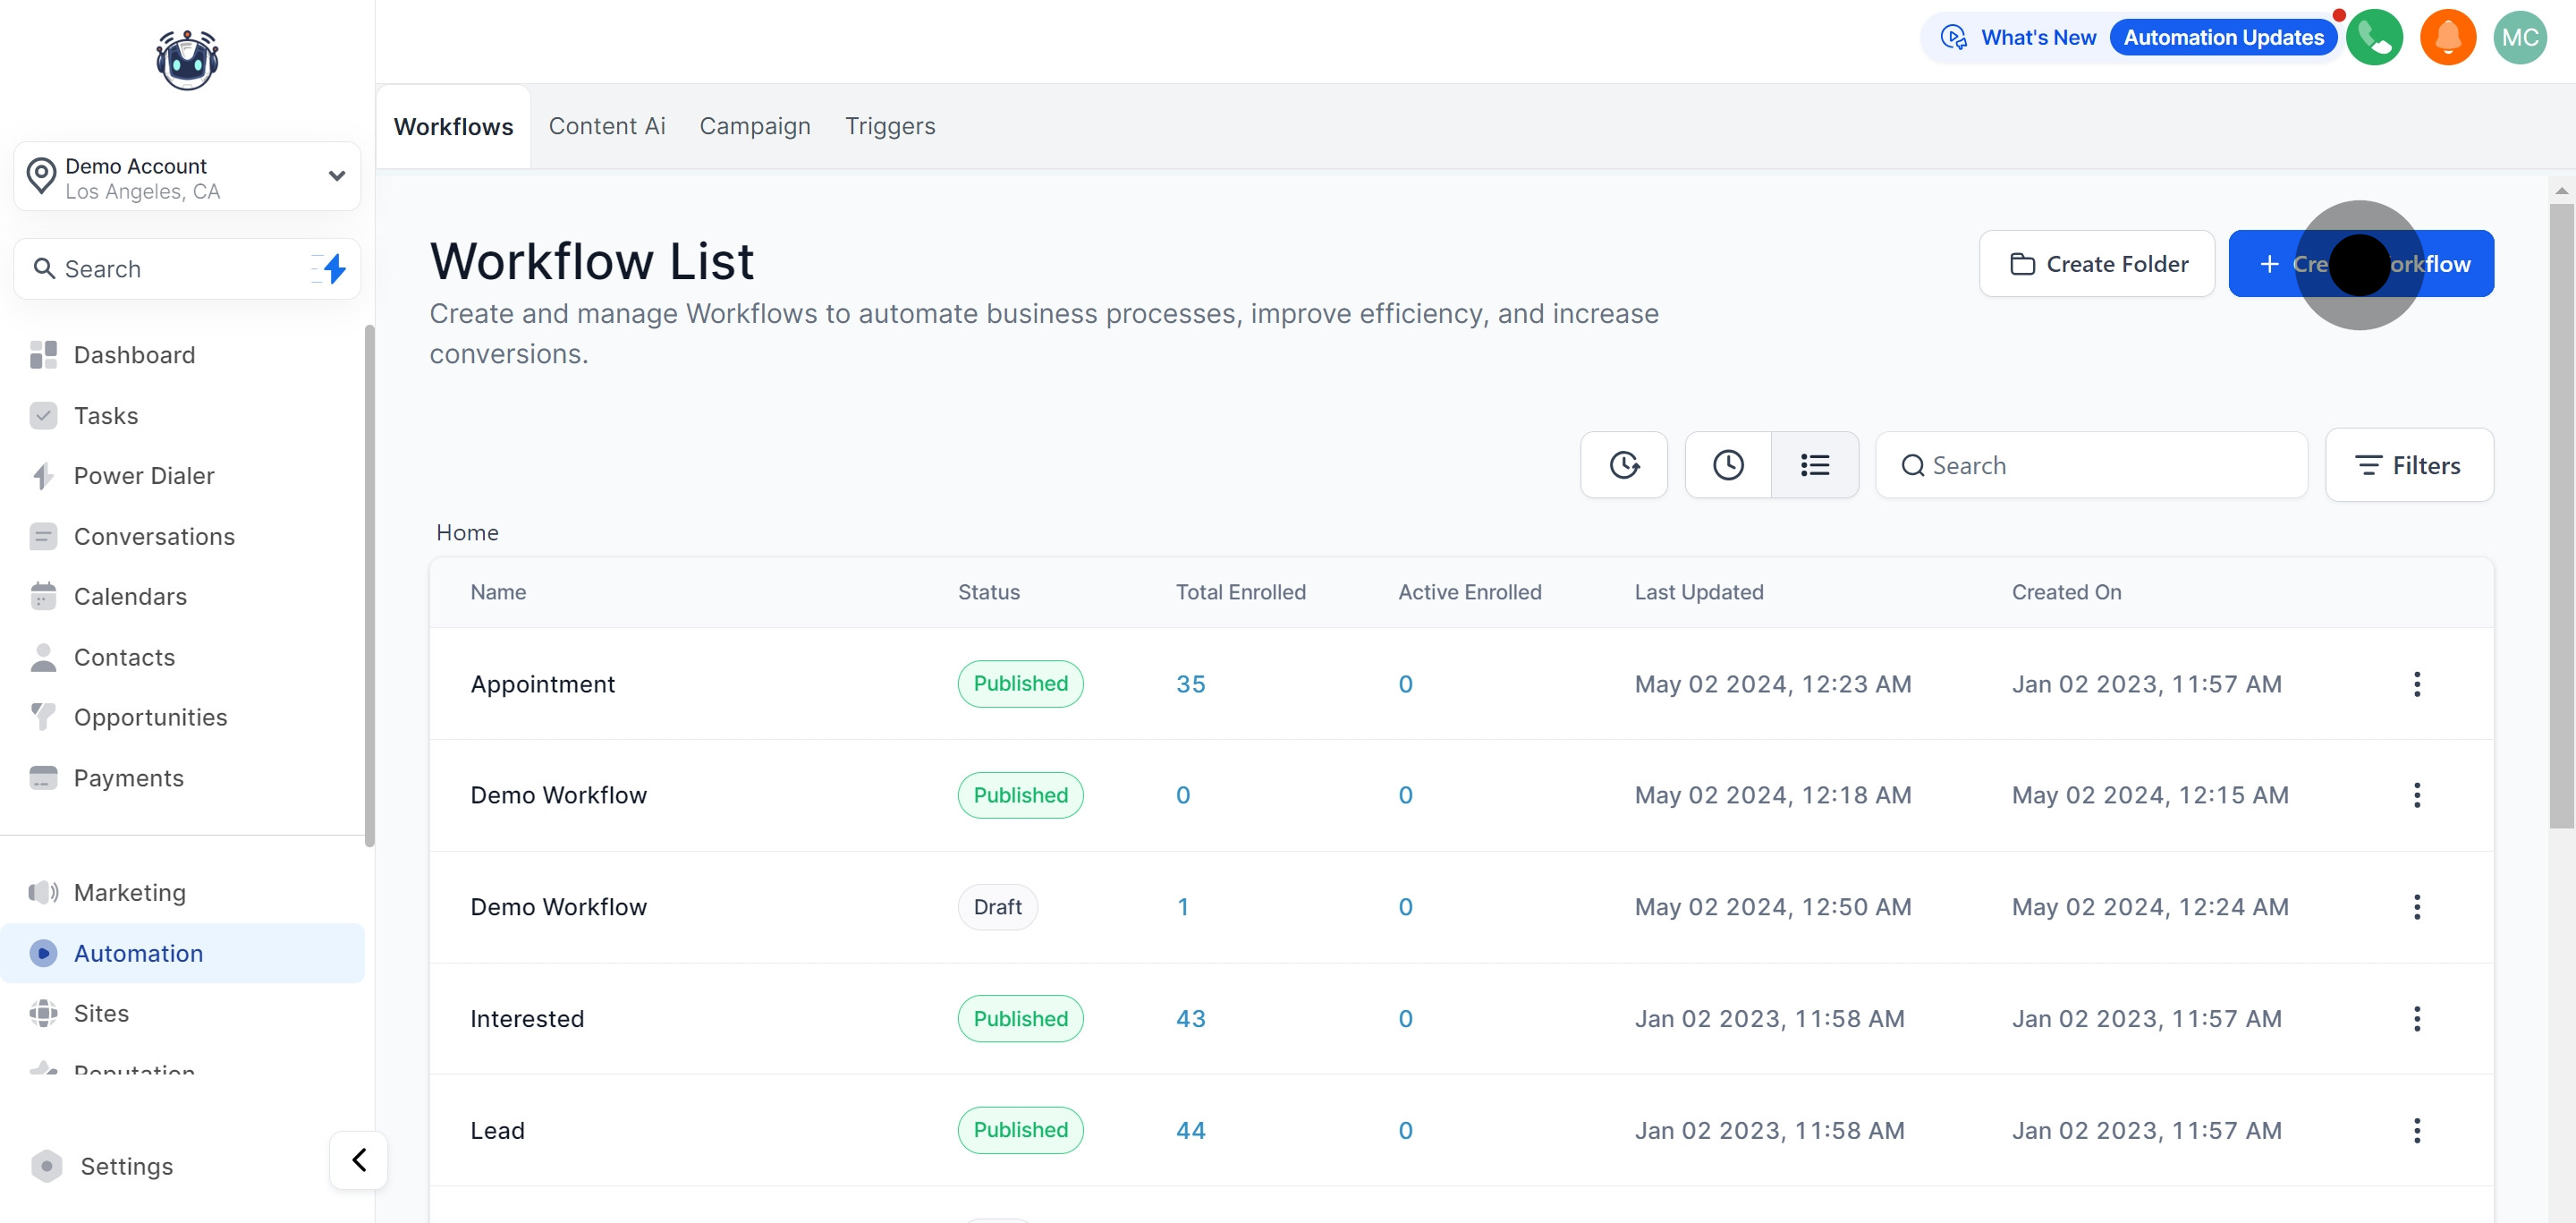Open three-dot menu for Appointment workflow

2417,684
